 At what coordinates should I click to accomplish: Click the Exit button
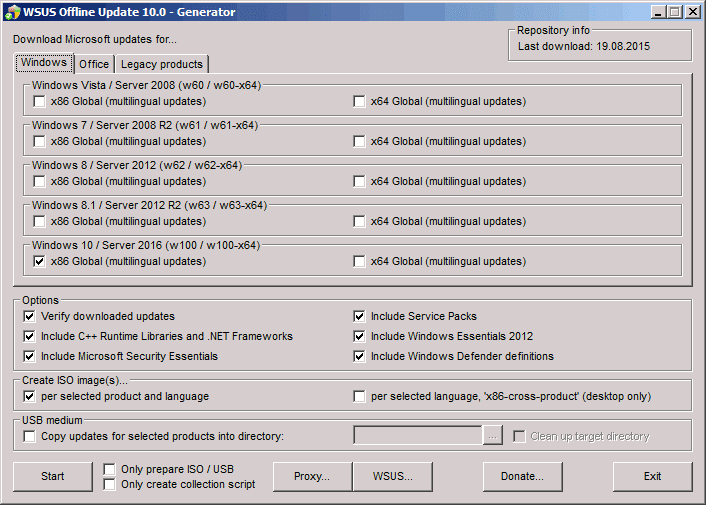point(652,477)
